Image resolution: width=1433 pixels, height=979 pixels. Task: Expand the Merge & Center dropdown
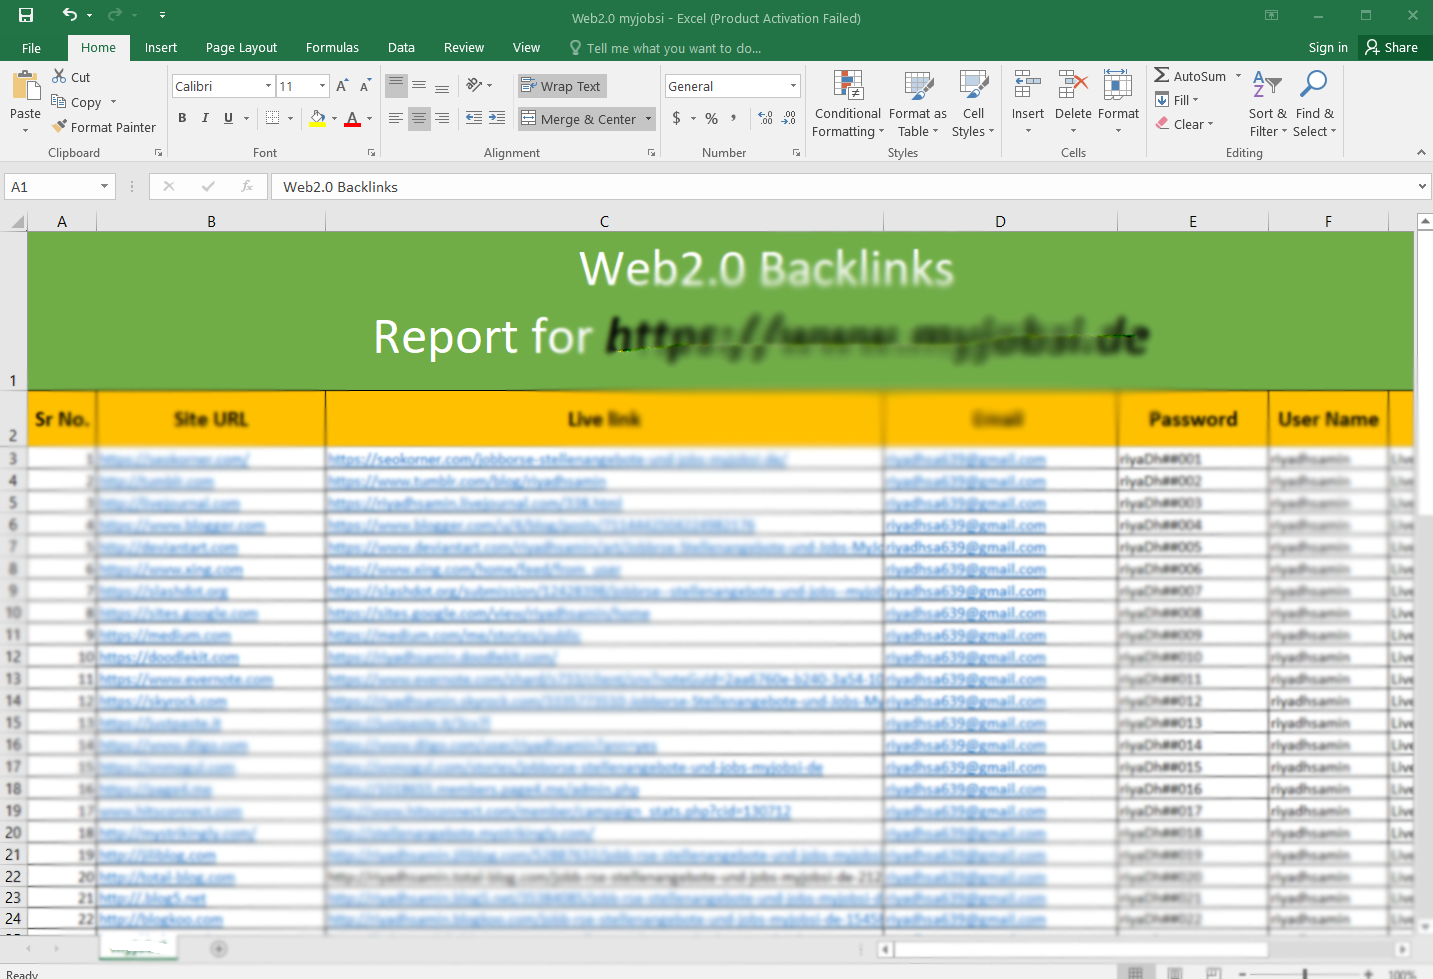[x=650, y=118]
